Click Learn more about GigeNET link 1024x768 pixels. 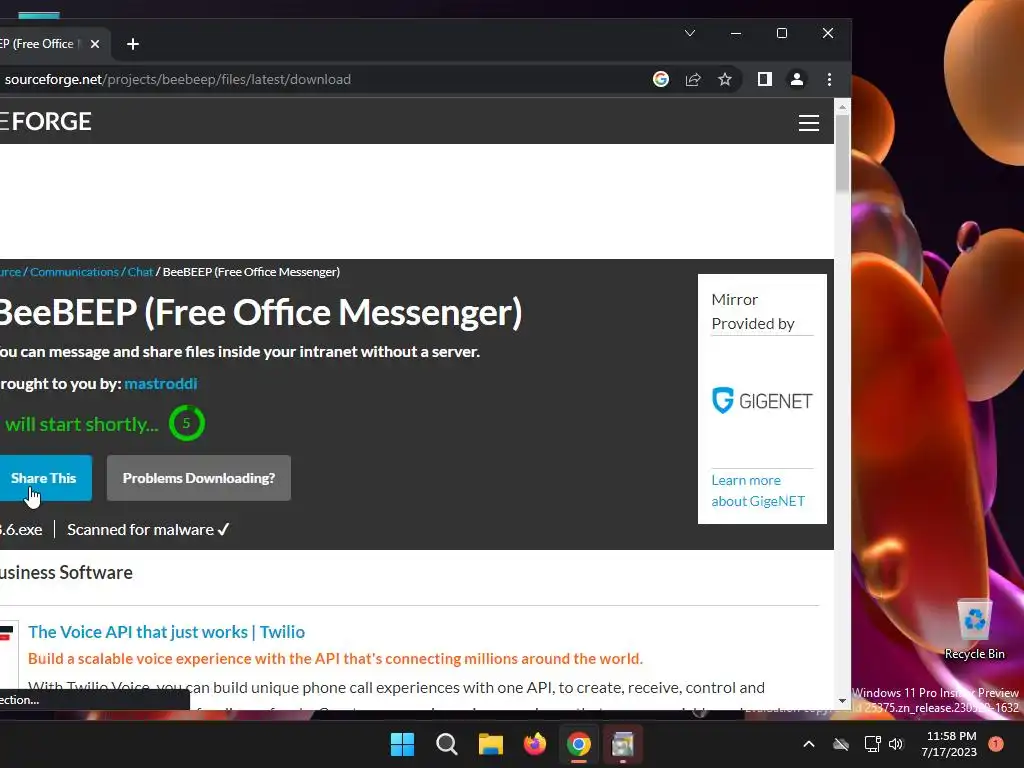click(x=758, y=490)
